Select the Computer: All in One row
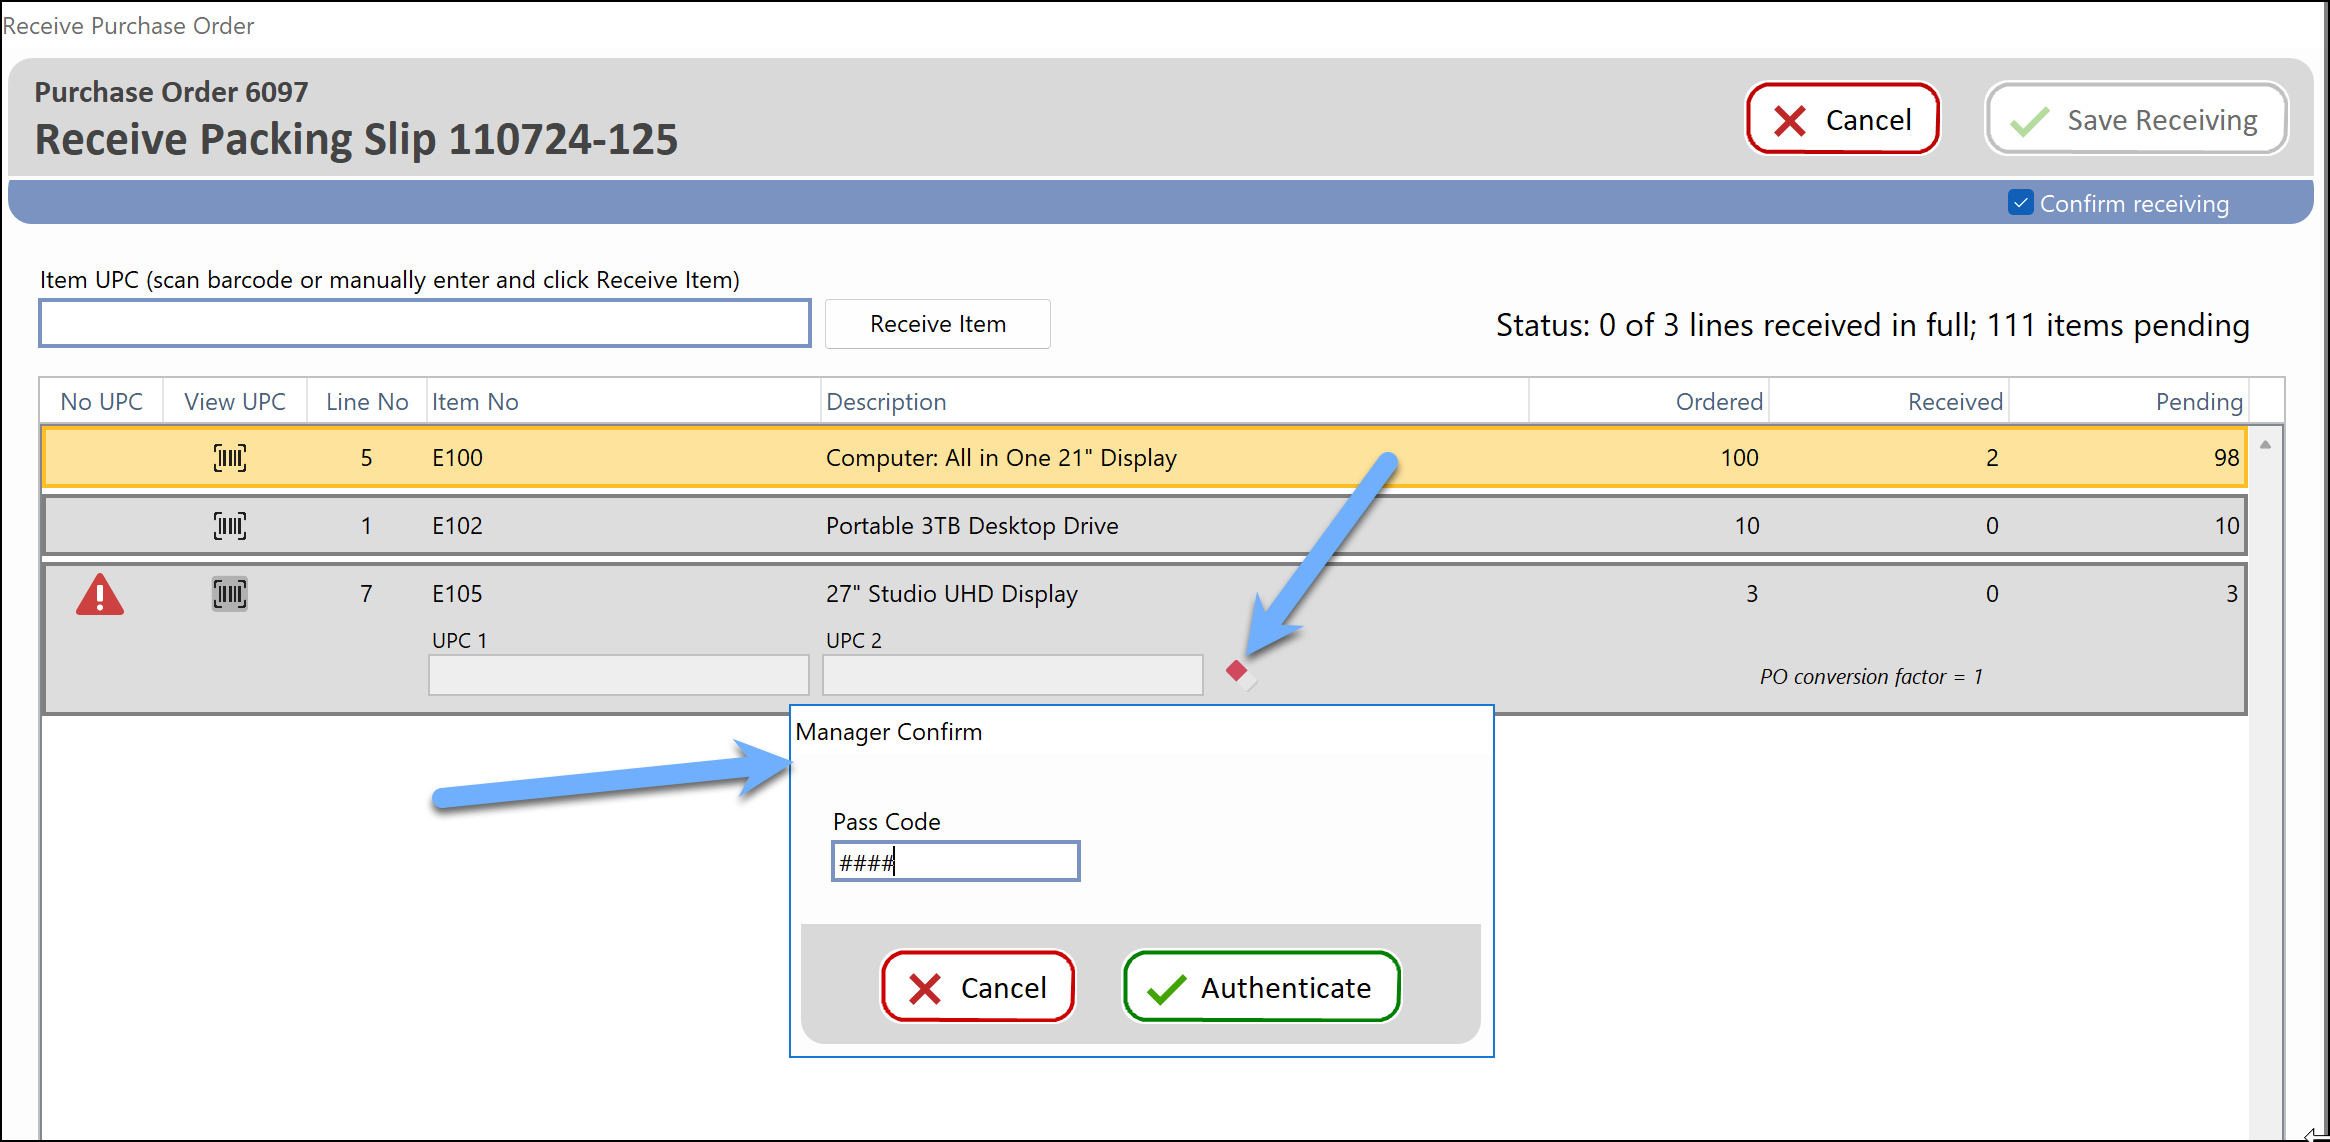The image size is (2330, 1142). coord(1000,458)
